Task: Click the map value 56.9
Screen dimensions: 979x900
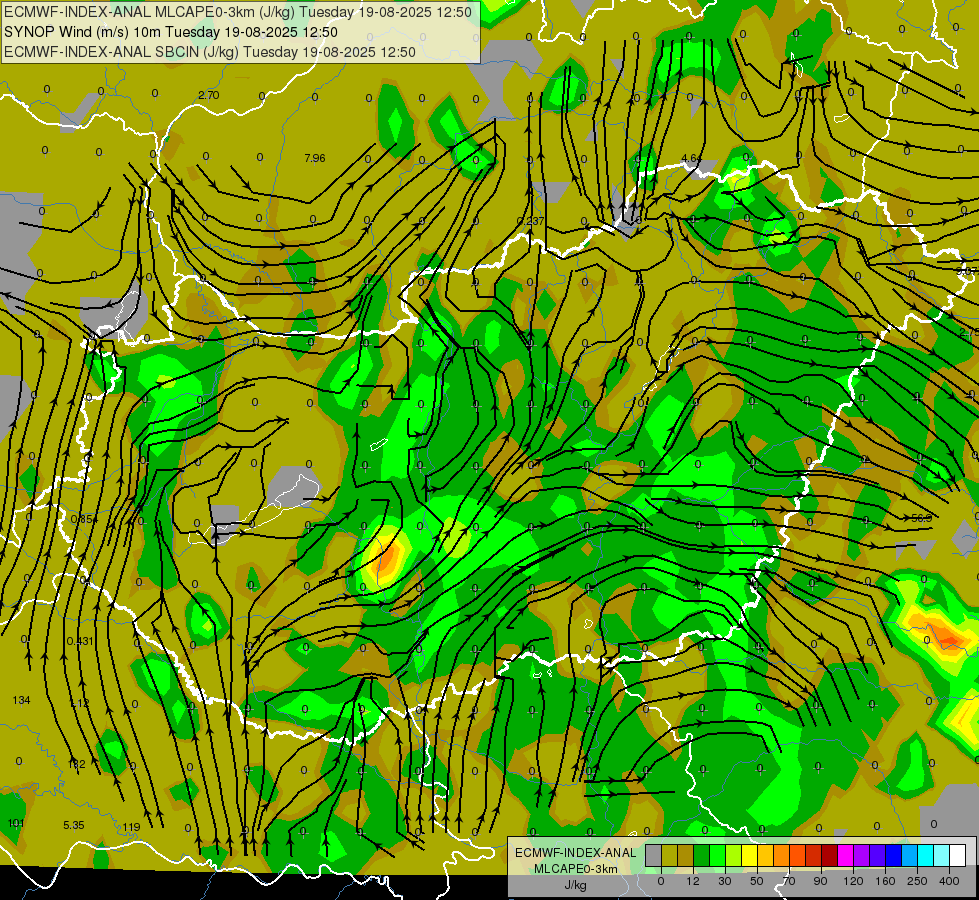Action: click(x=922, y=518)
